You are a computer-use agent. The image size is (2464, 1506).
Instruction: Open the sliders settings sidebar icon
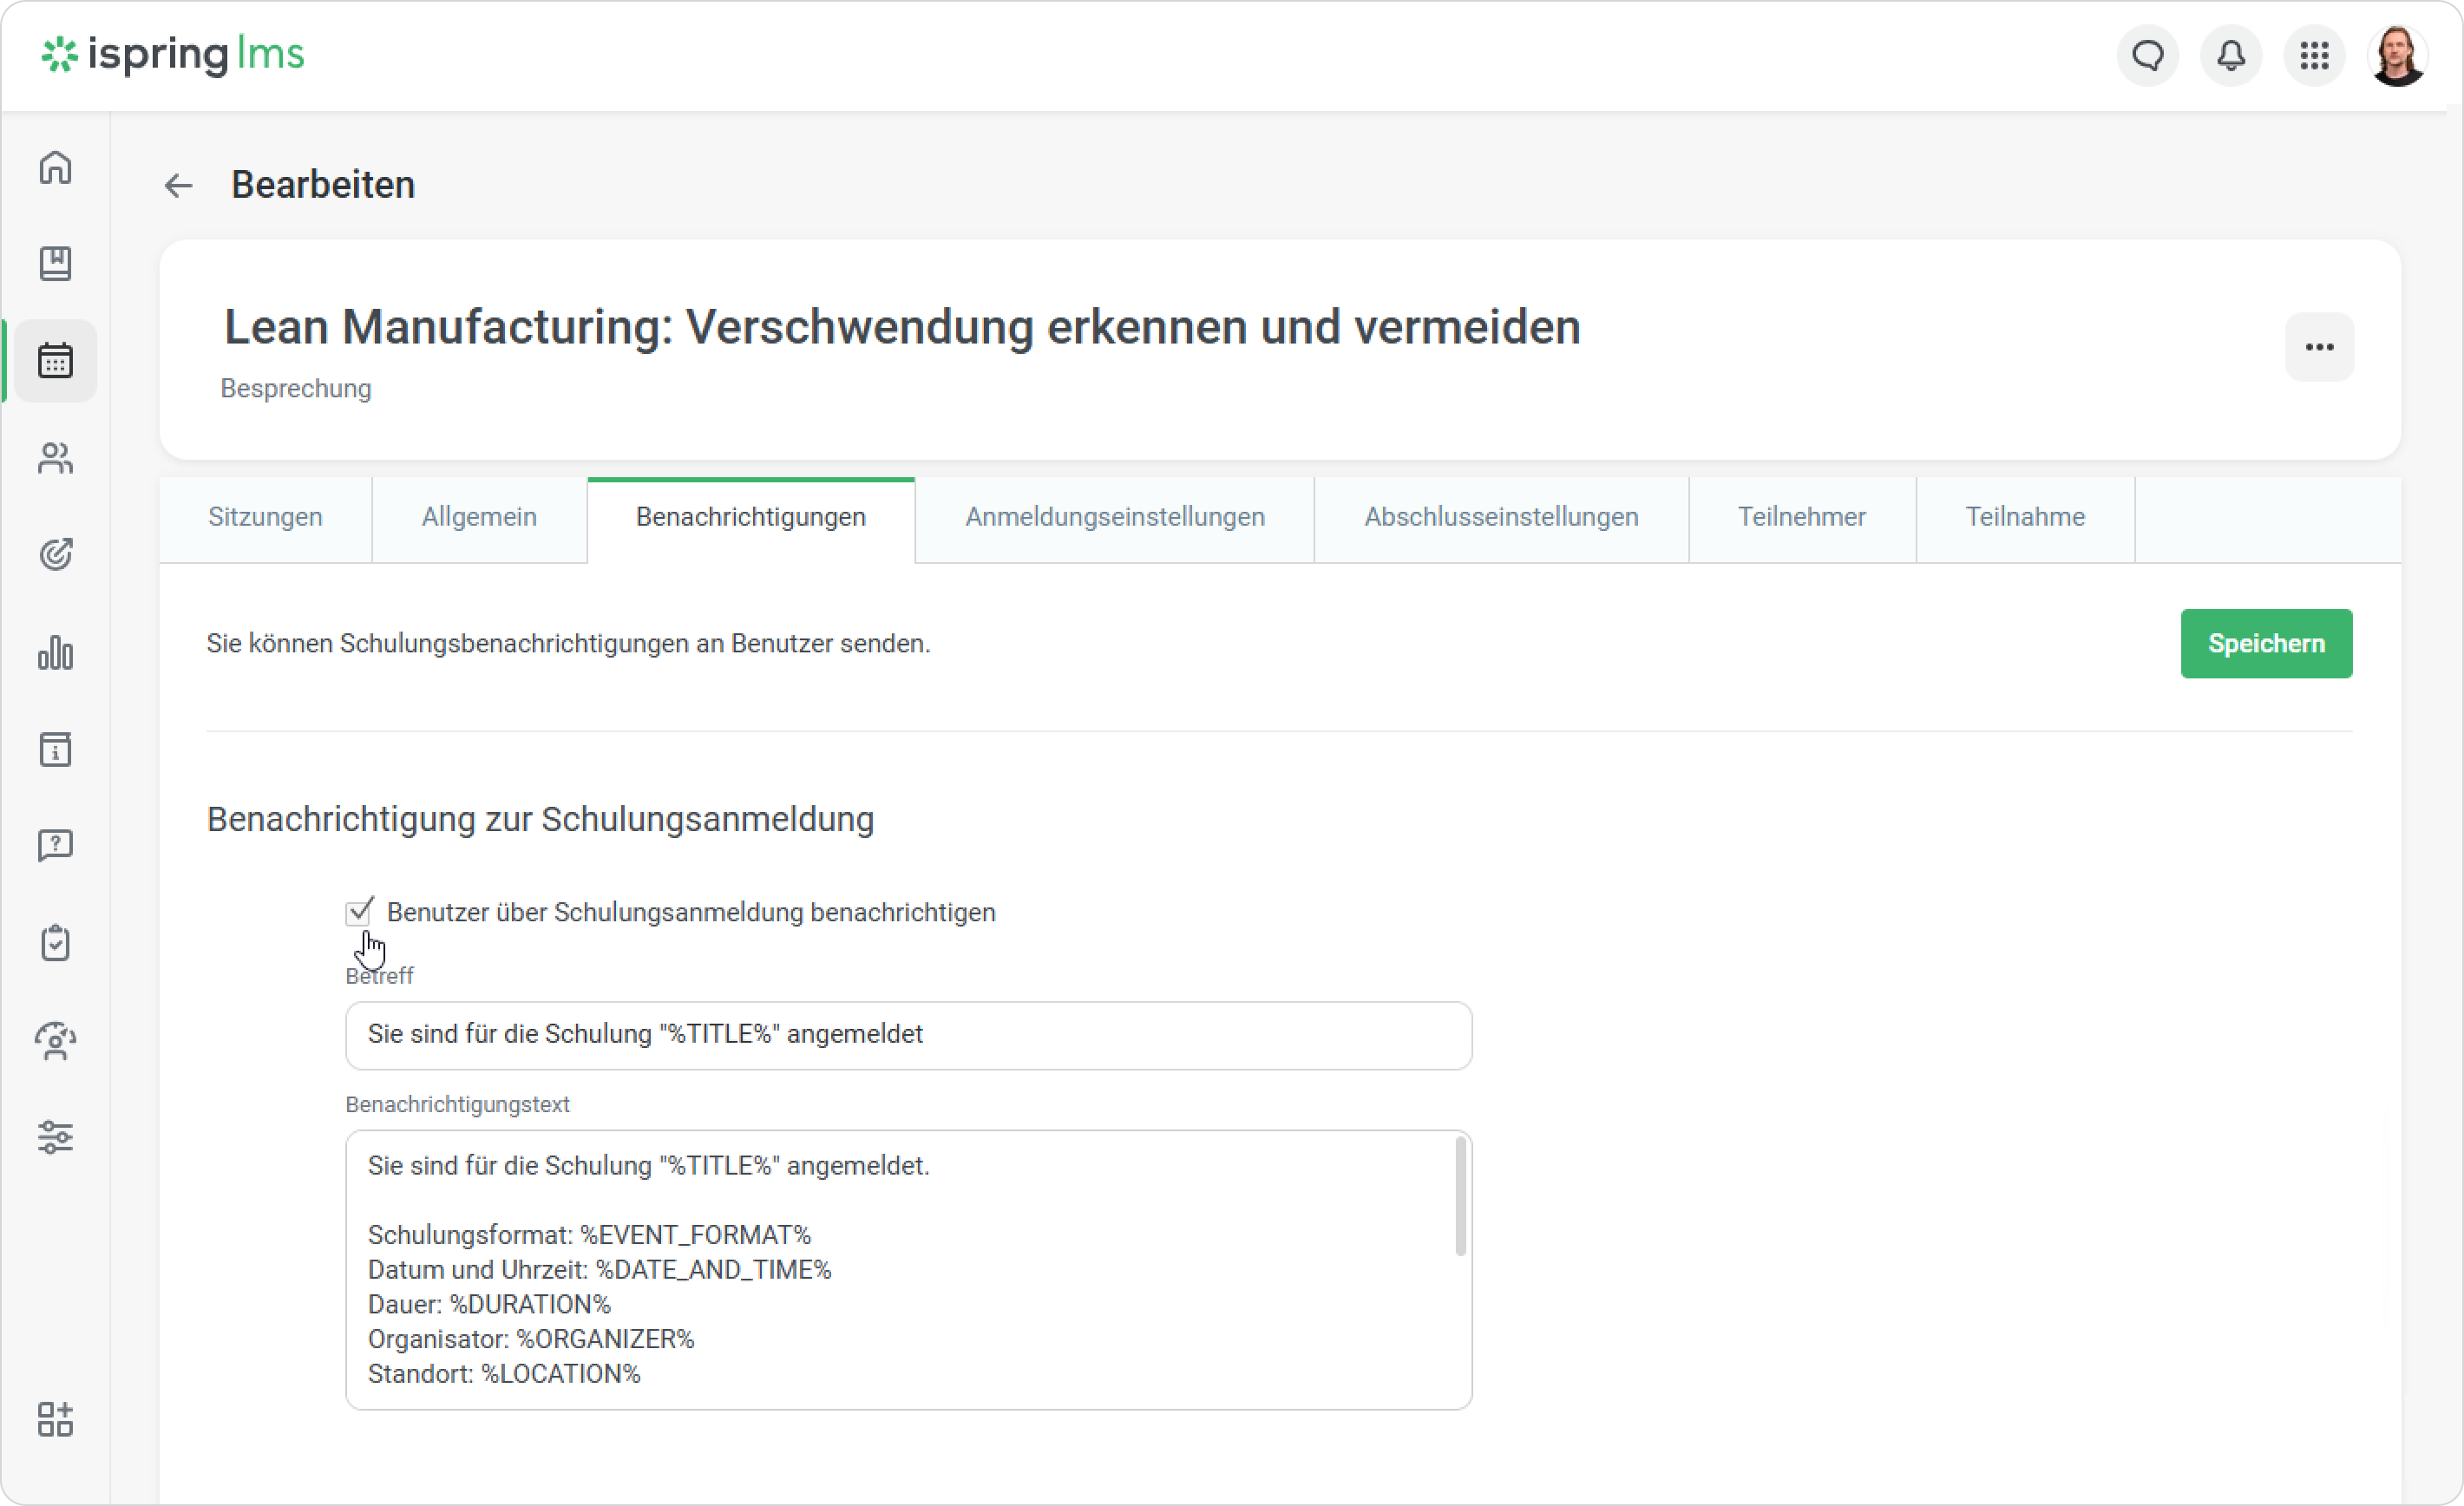pyautogui.click(x=56, y=1137)
